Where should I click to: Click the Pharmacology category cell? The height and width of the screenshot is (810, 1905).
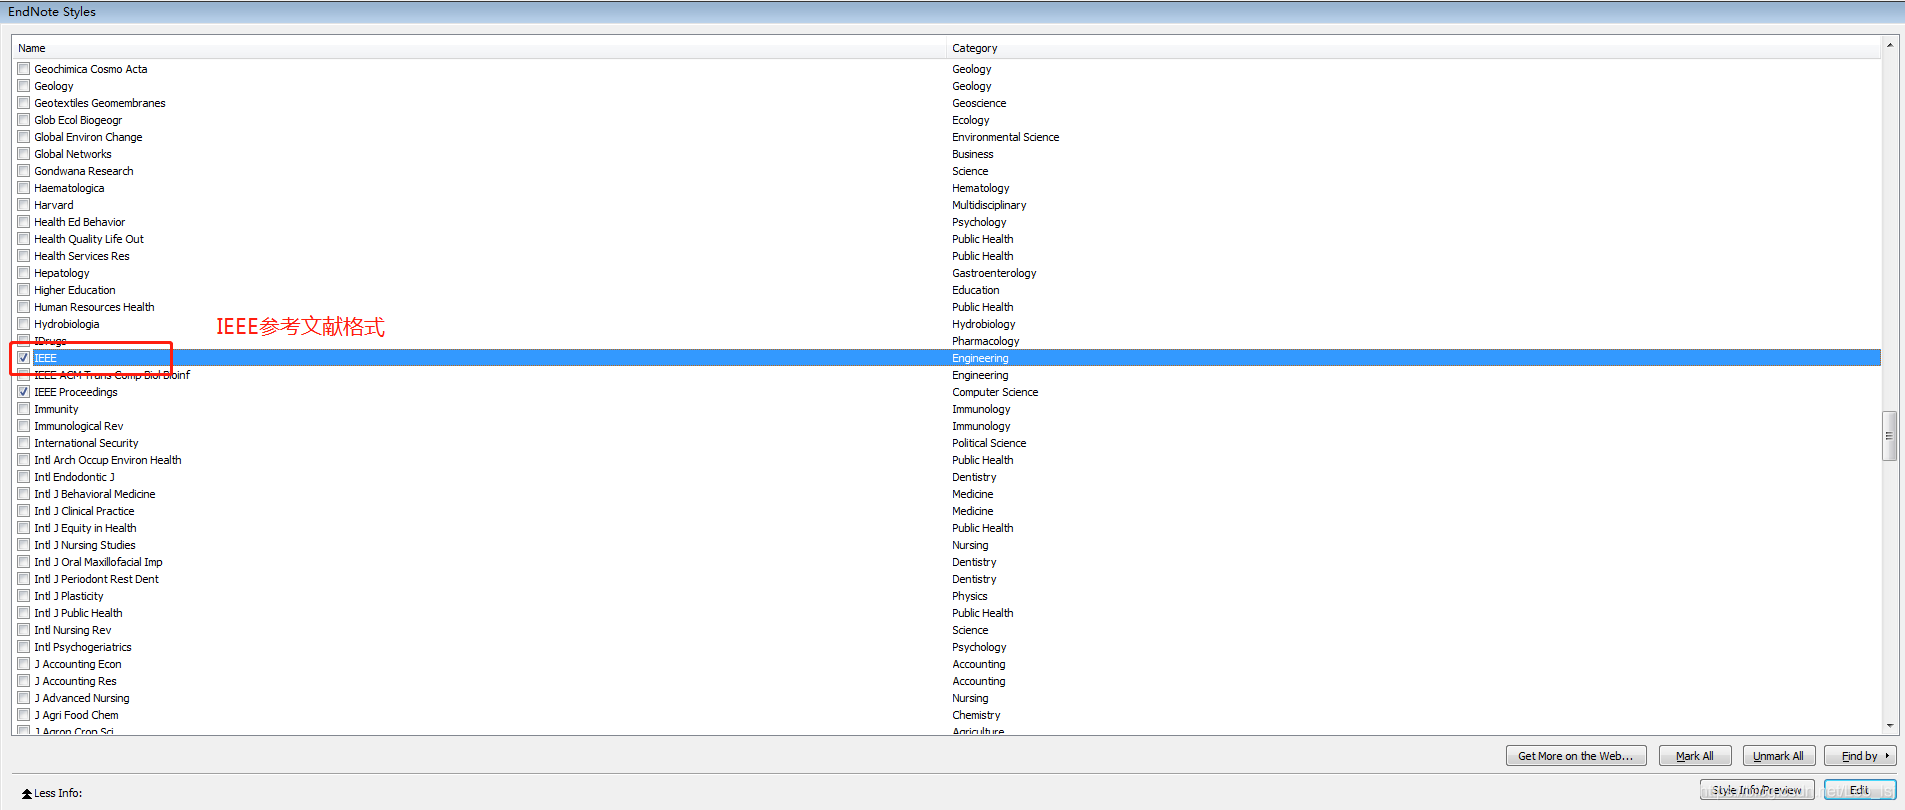coord(986,341)
